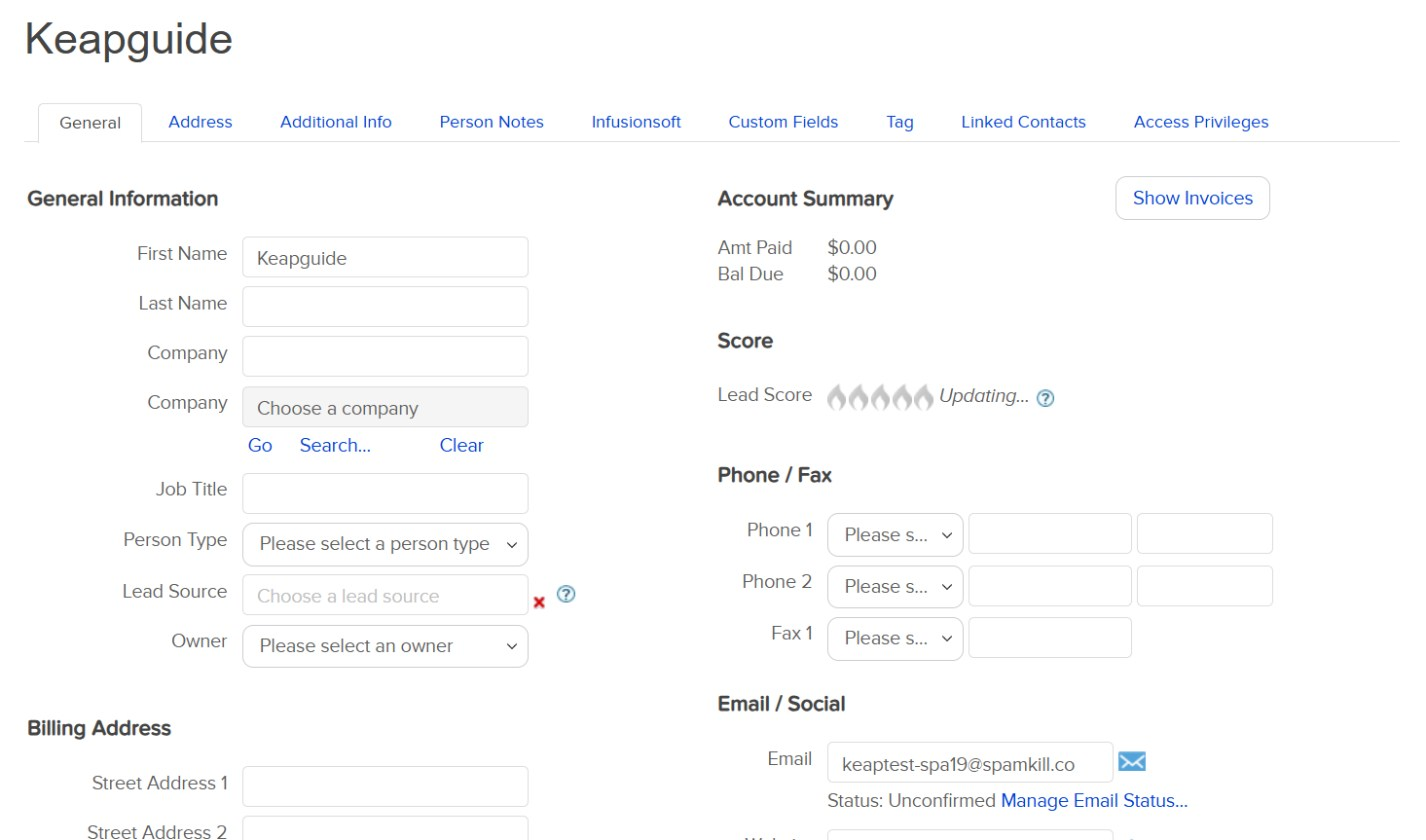The height and width of the screenshot is (840, 1426).
Task: Click the Job Title field
Action: [x=385, y=493]
